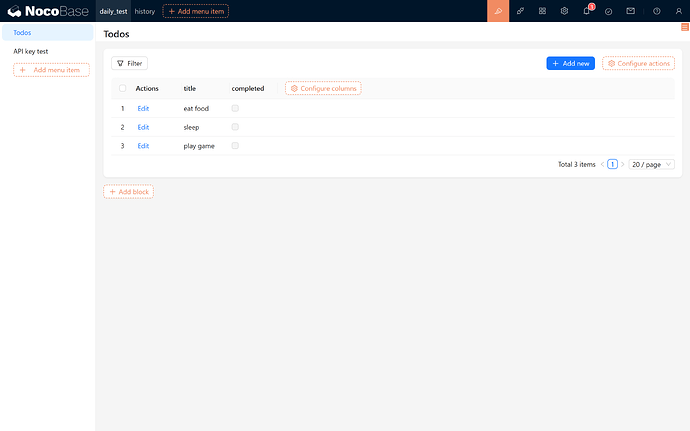Click the Todos page heading
690x431 pixels.
pyautogui.click(x=116, y=34)
